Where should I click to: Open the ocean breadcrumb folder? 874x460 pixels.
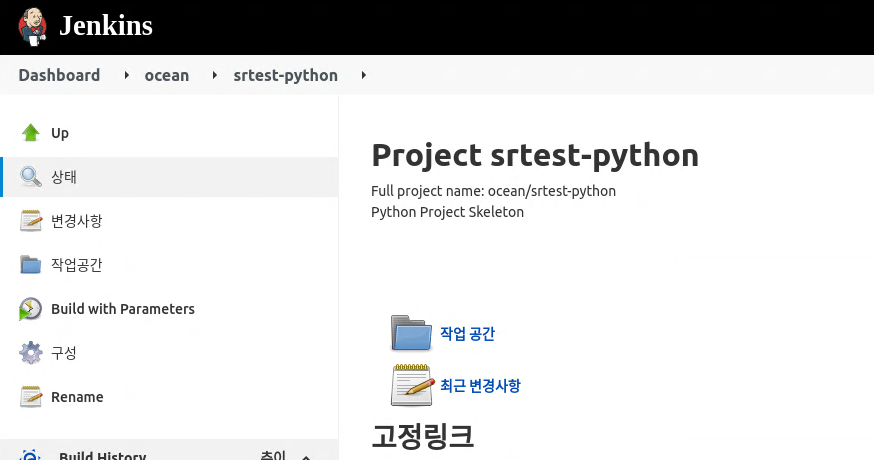(167, 75)
